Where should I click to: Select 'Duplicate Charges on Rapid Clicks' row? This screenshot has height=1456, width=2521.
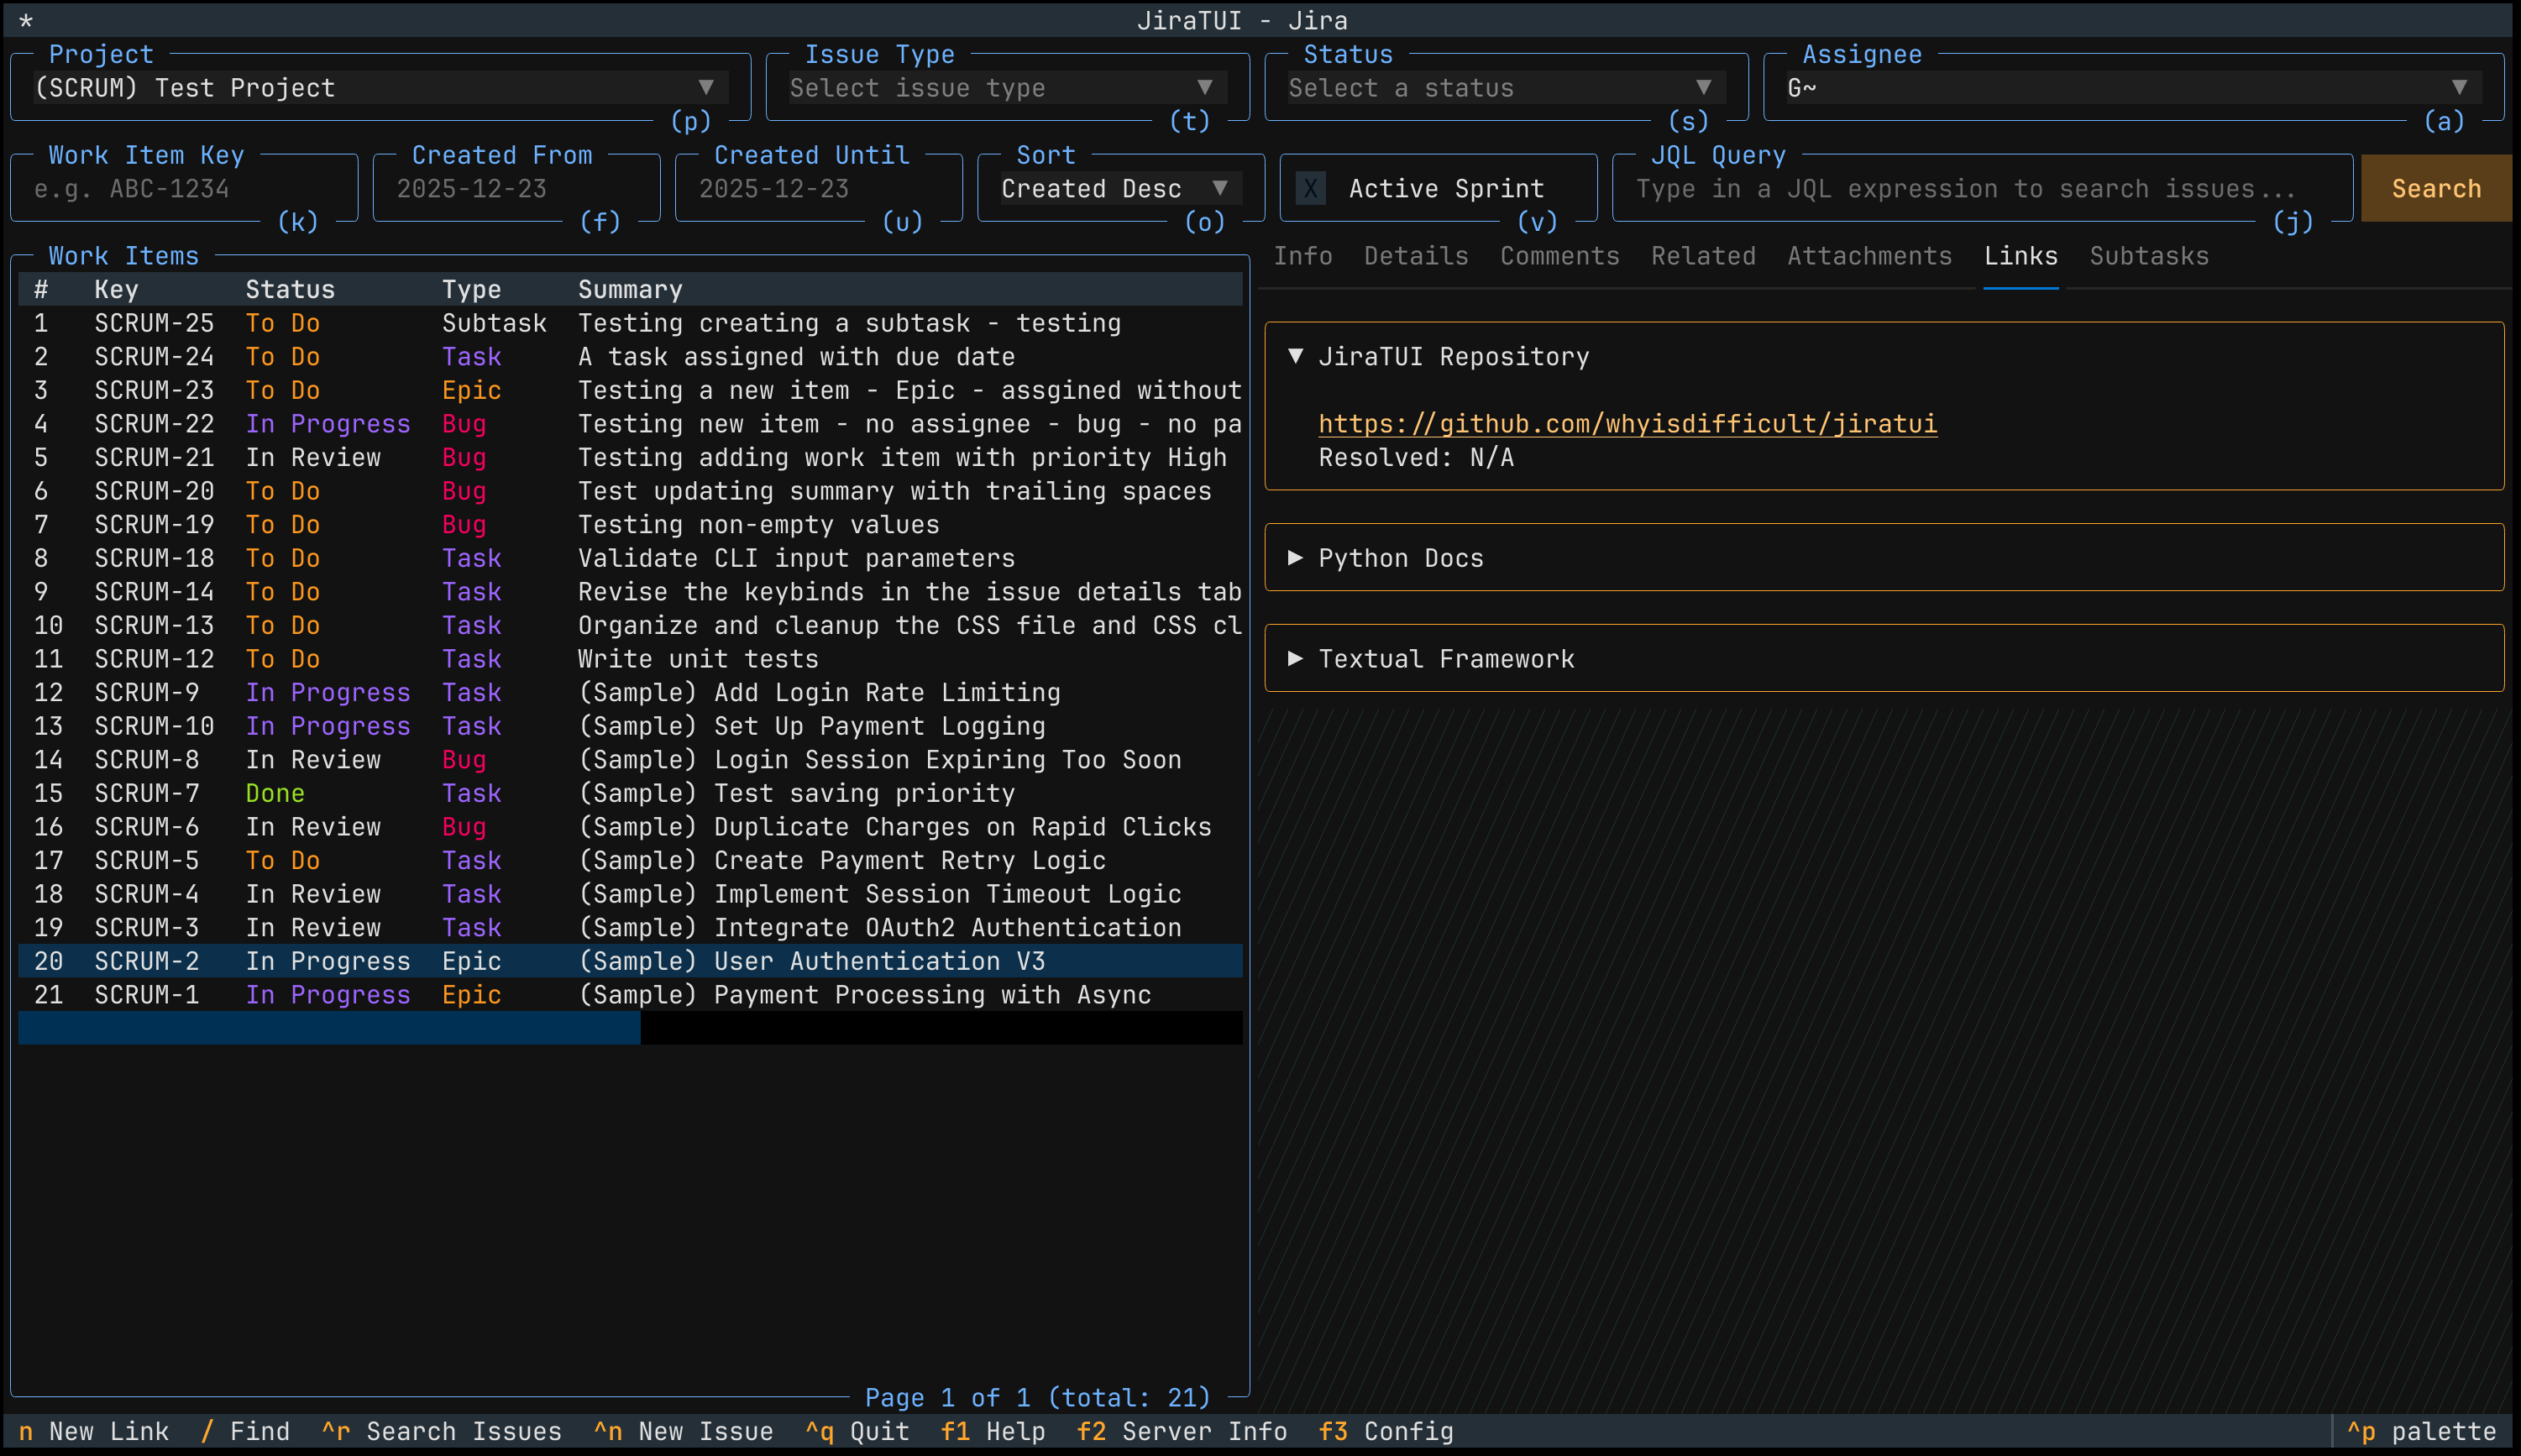[630, 827]
